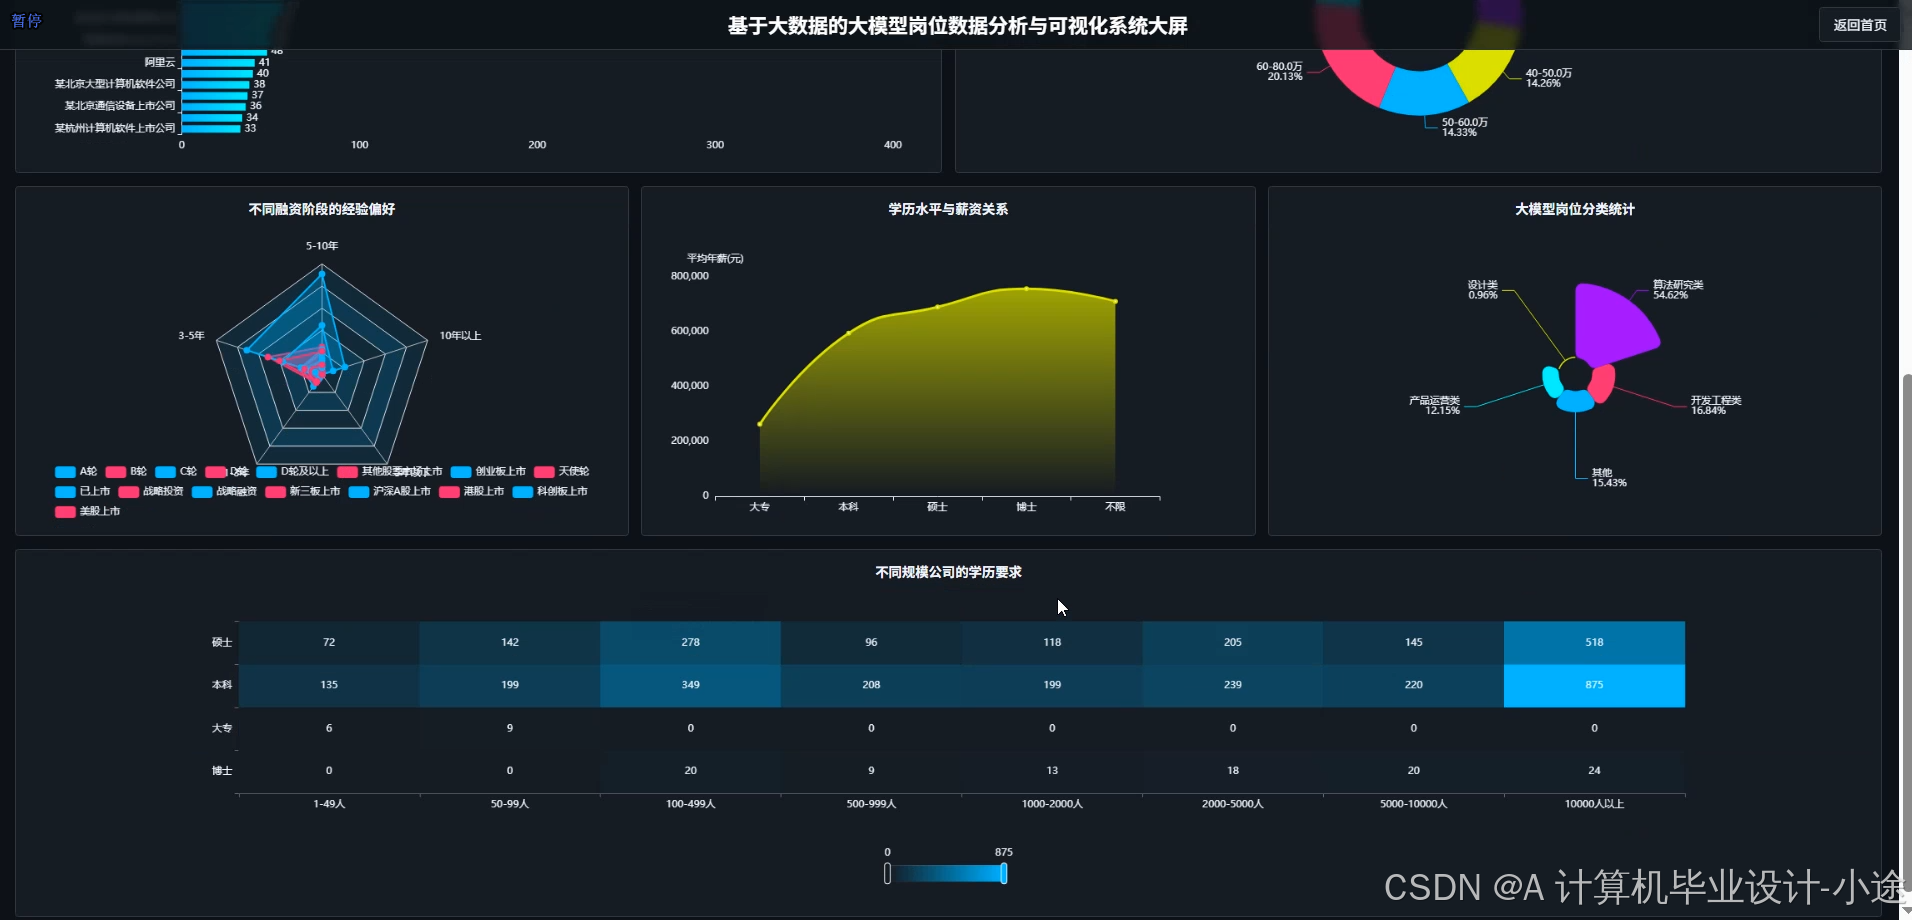1912x920 pixels.
Task: Toggle the 战略融资 legend item
Action: pos(224,491)
